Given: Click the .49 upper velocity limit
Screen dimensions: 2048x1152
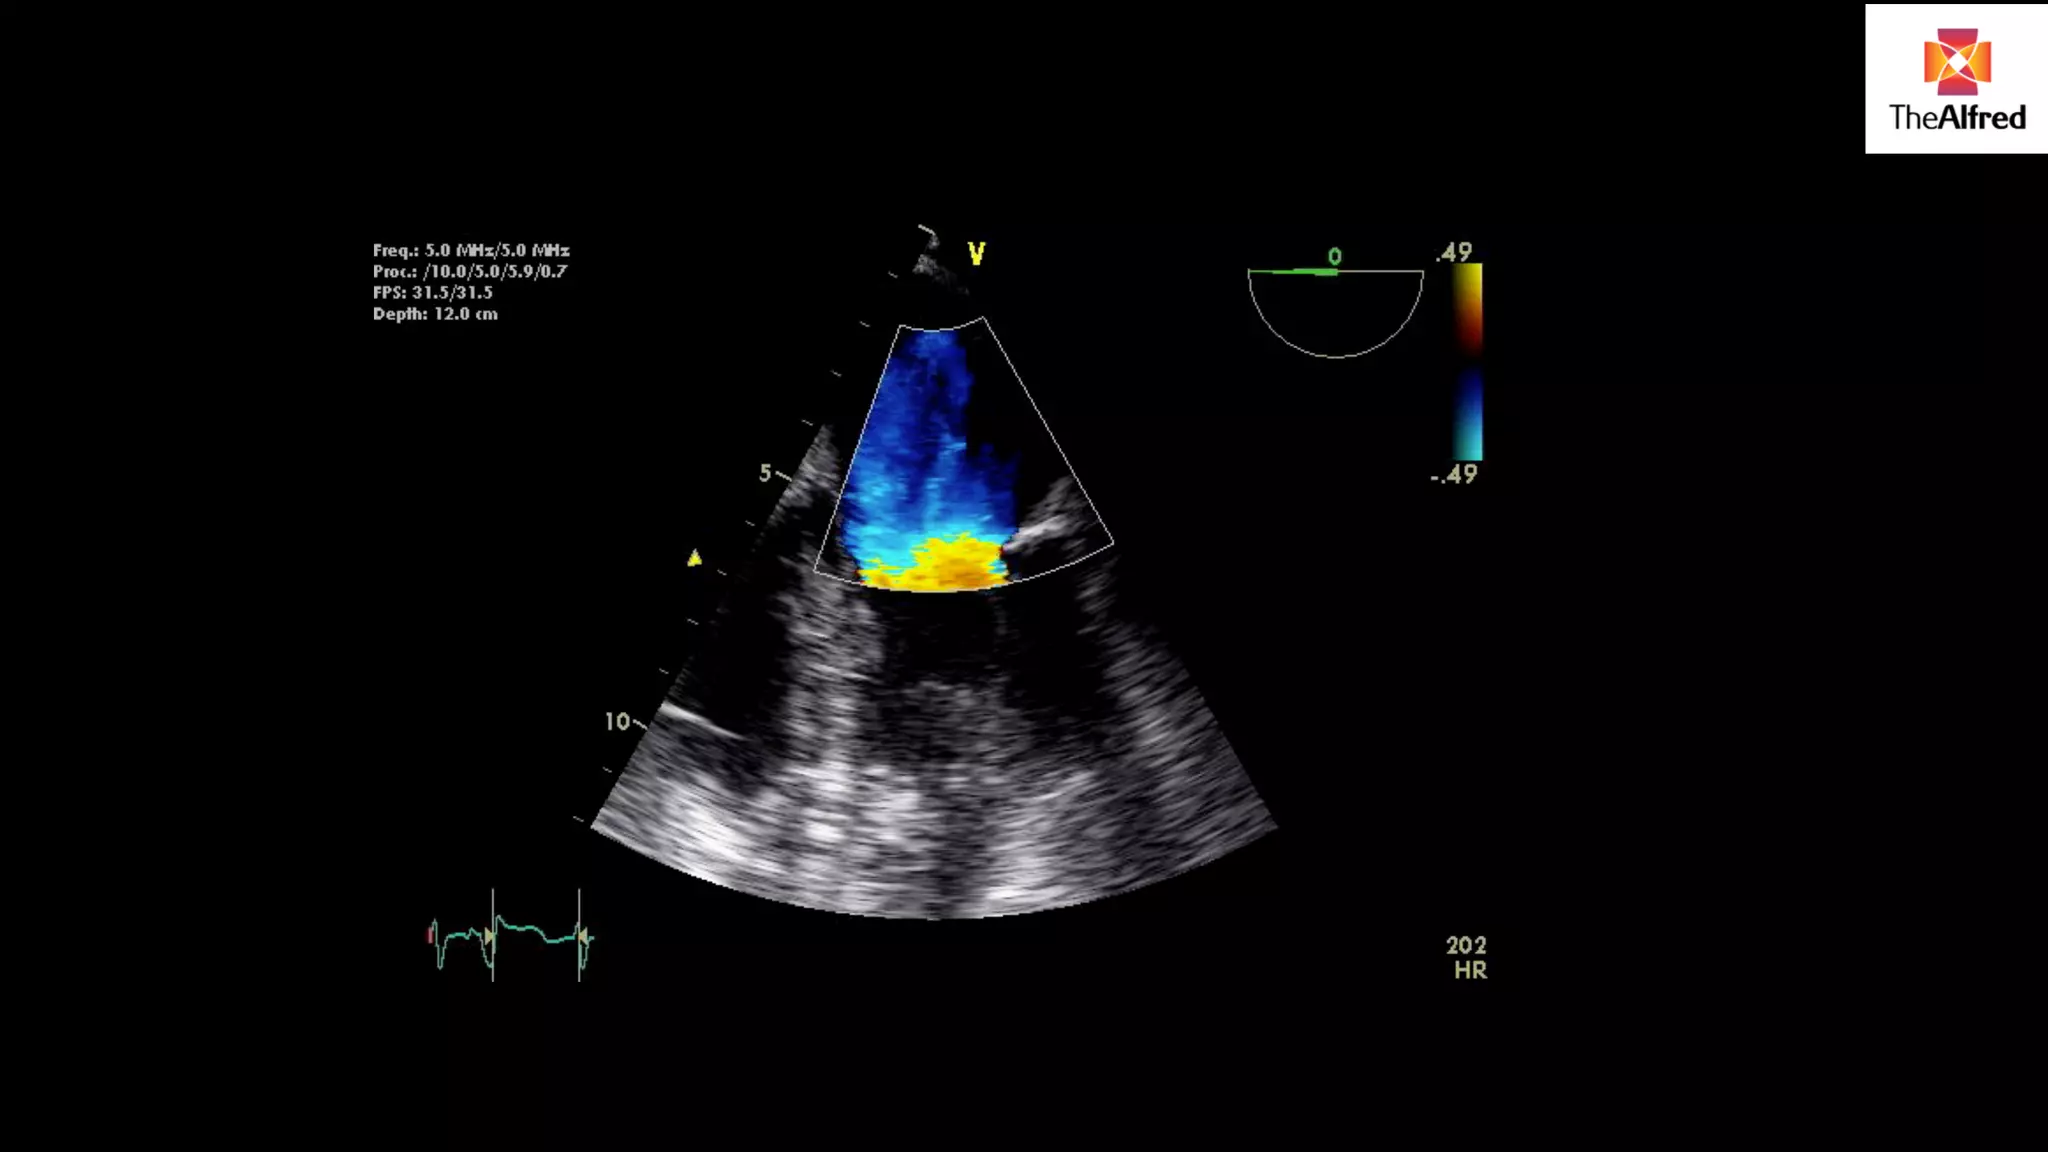Looking at the screenshot, I should click(x=1454, y=252).
